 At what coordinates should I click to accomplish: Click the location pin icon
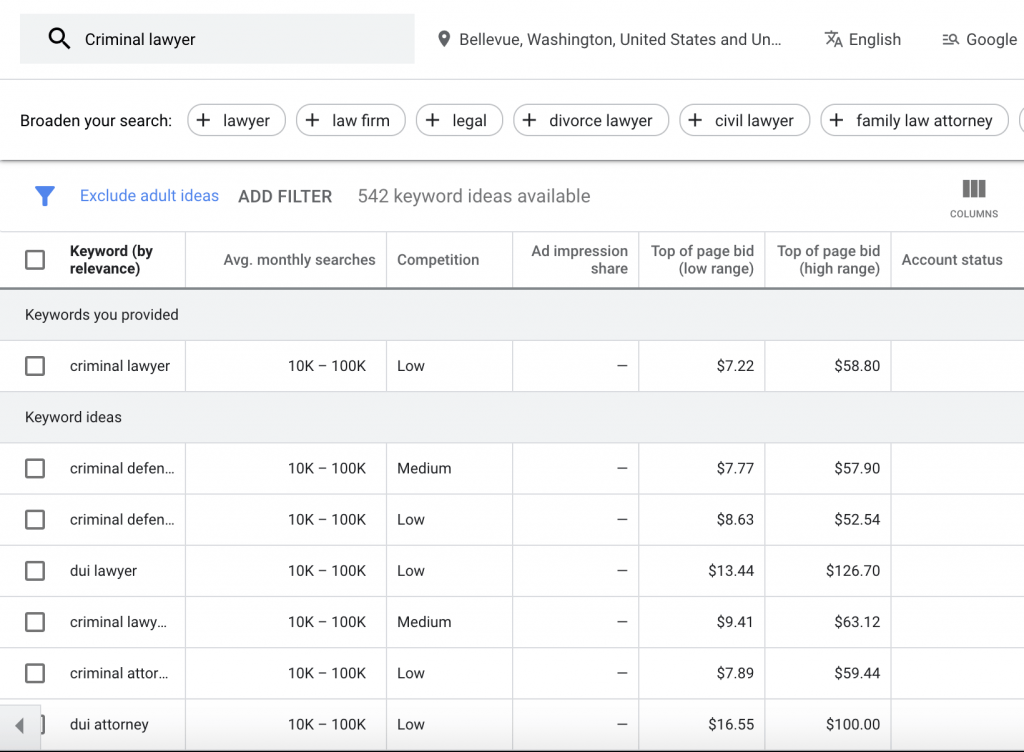click(444, 39)
